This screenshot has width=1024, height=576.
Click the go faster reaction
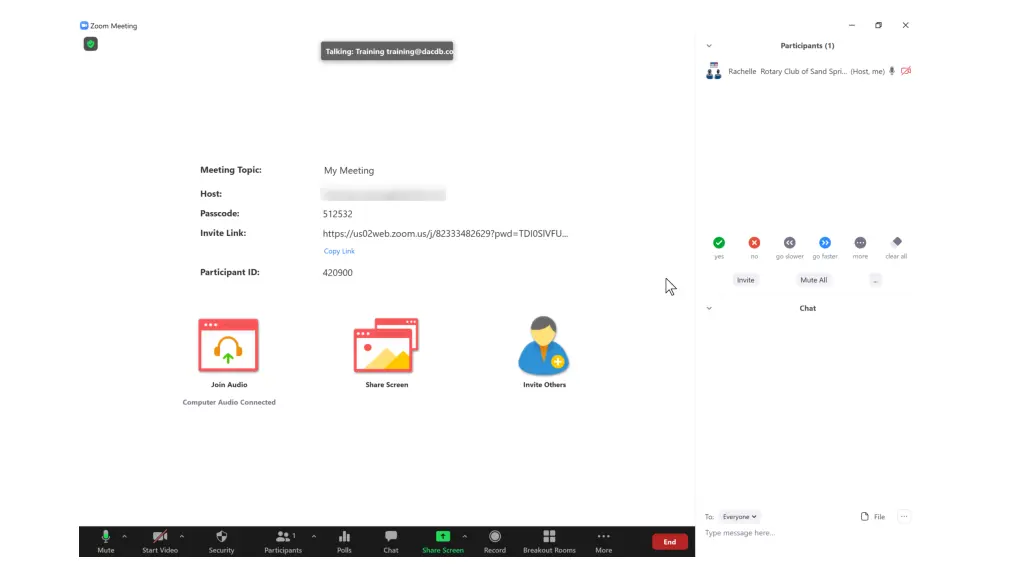click(x=825, y=242)
